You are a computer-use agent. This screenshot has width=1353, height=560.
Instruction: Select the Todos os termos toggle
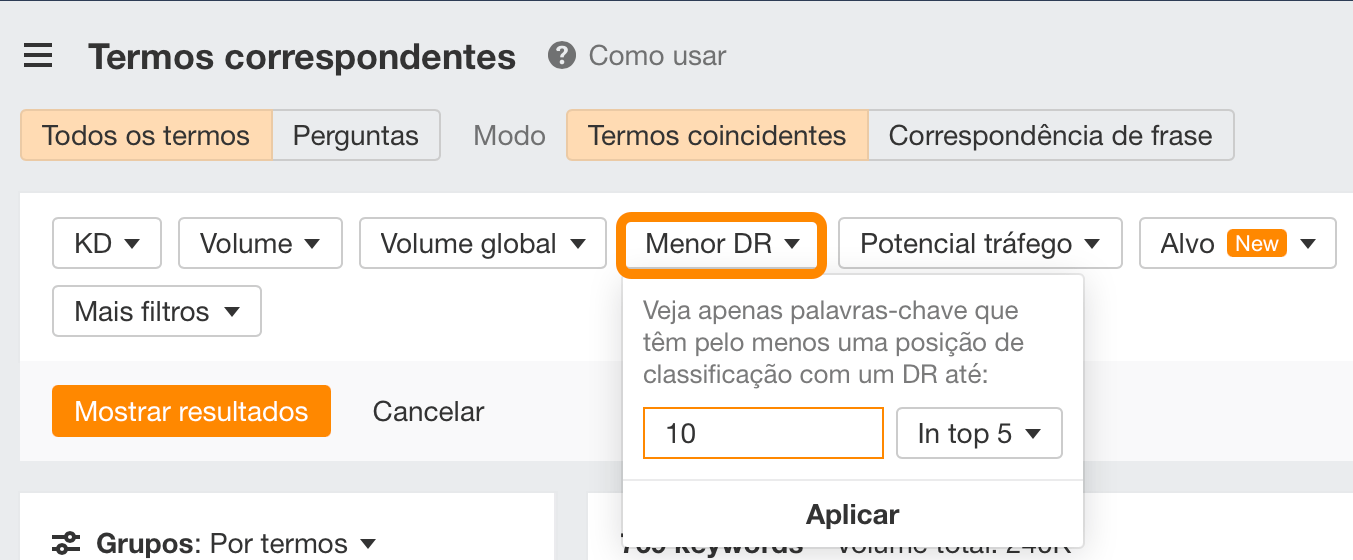coord(146,135)
